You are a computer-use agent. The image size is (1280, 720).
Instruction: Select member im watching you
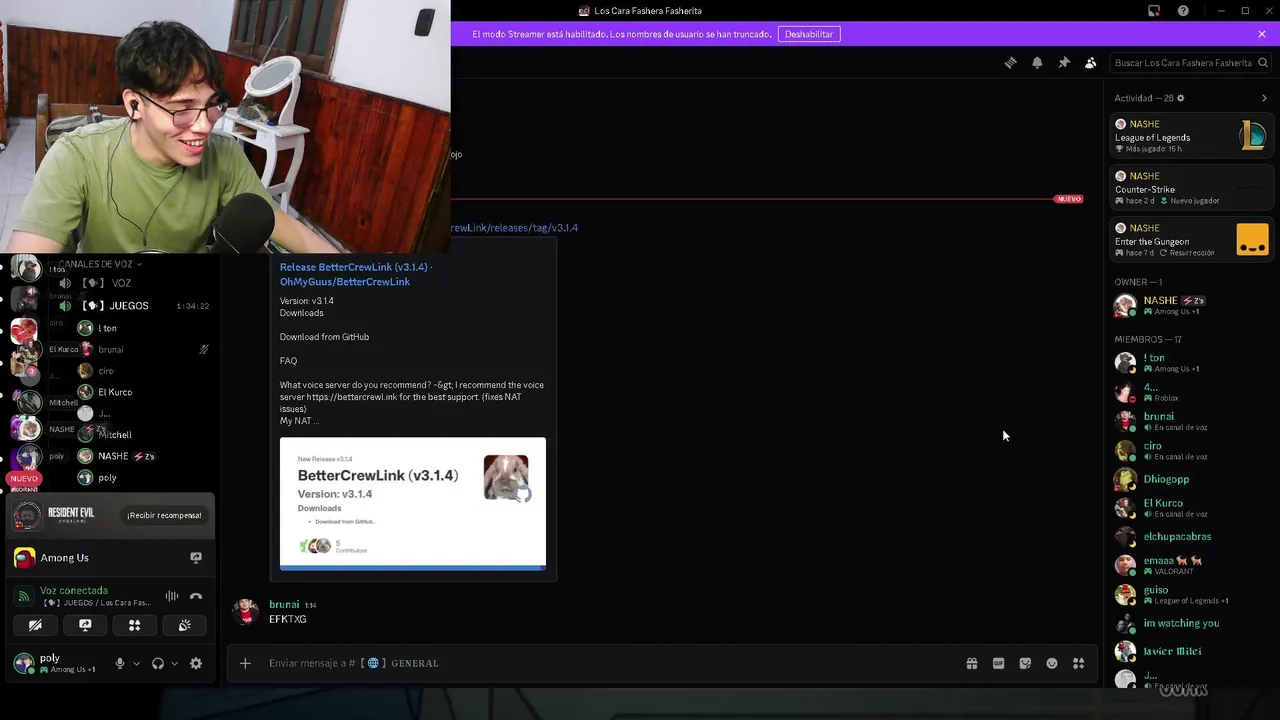[x=1191, y=624]
